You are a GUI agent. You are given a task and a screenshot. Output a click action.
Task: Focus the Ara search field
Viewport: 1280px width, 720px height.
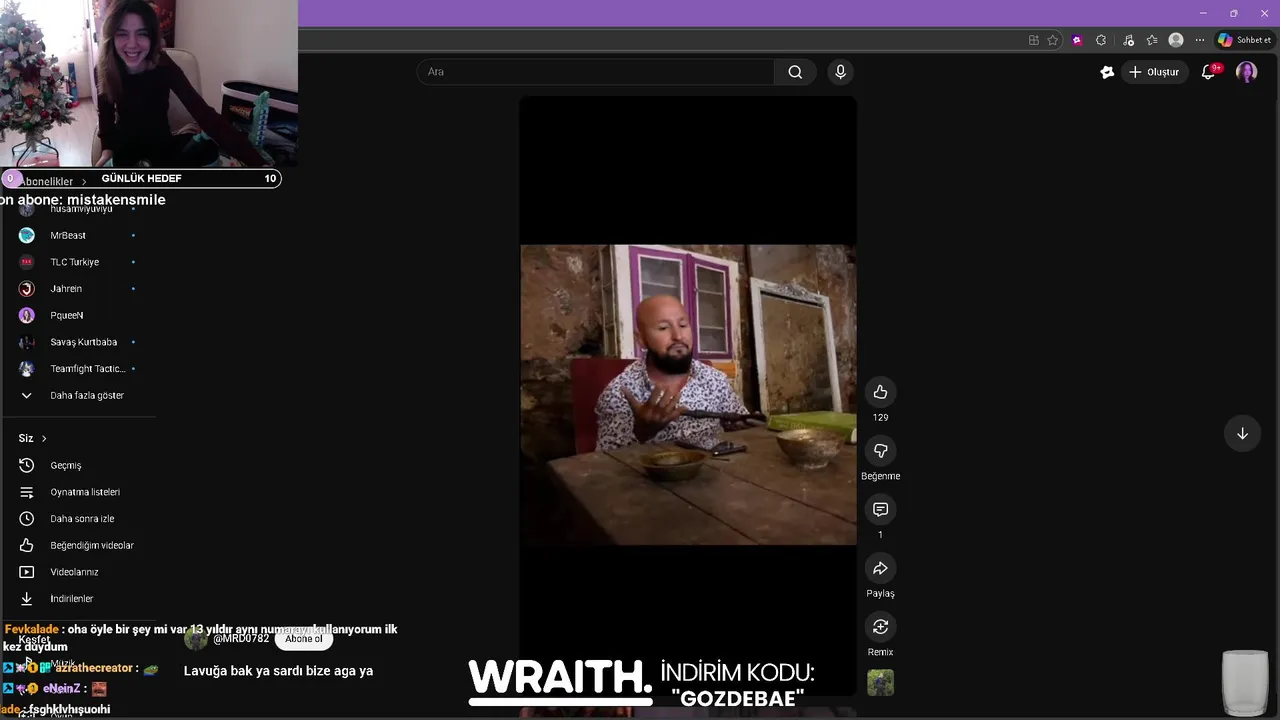coord(596,72)
